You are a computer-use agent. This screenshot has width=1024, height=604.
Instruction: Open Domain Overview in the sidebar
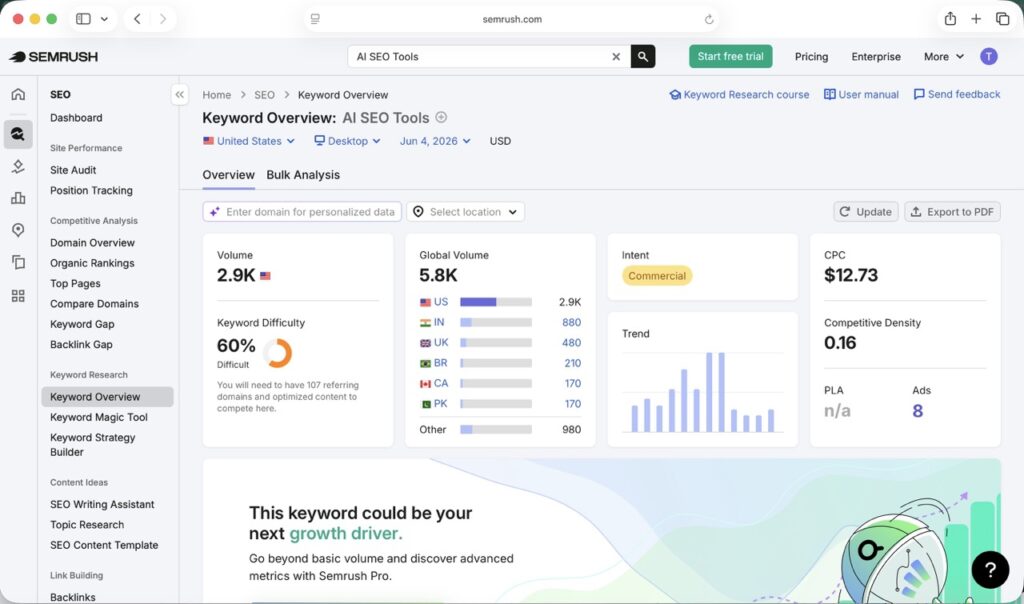click(x=92, y=243)
